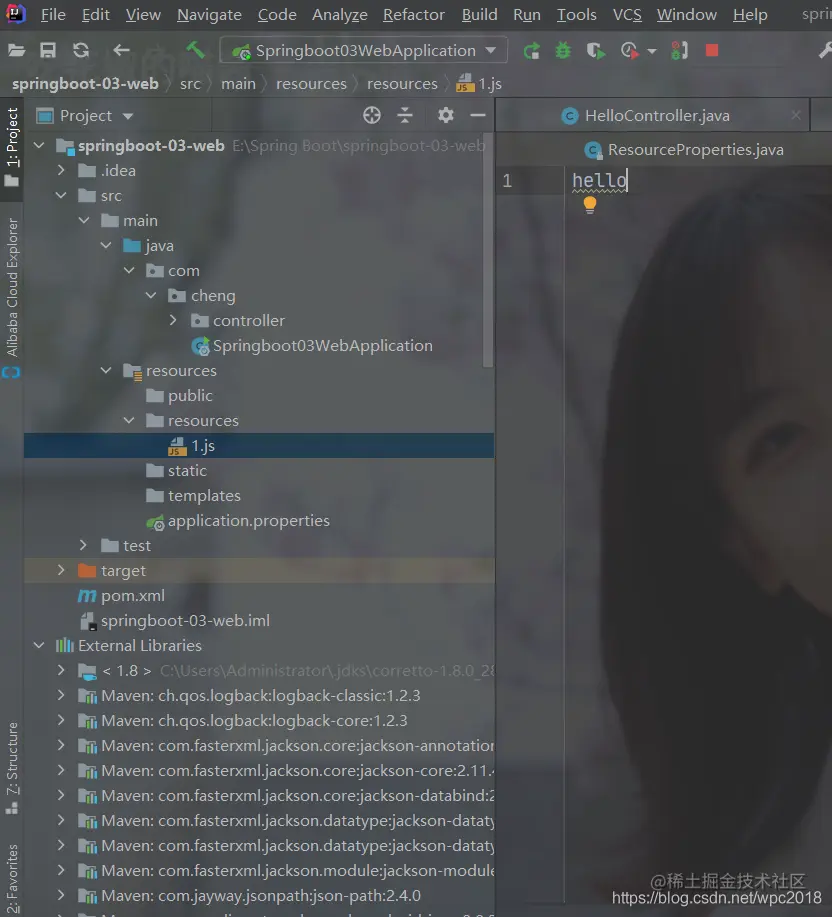Collapse the src folder
The width and height of the screenshot is (832, 917).
point(61,195)
